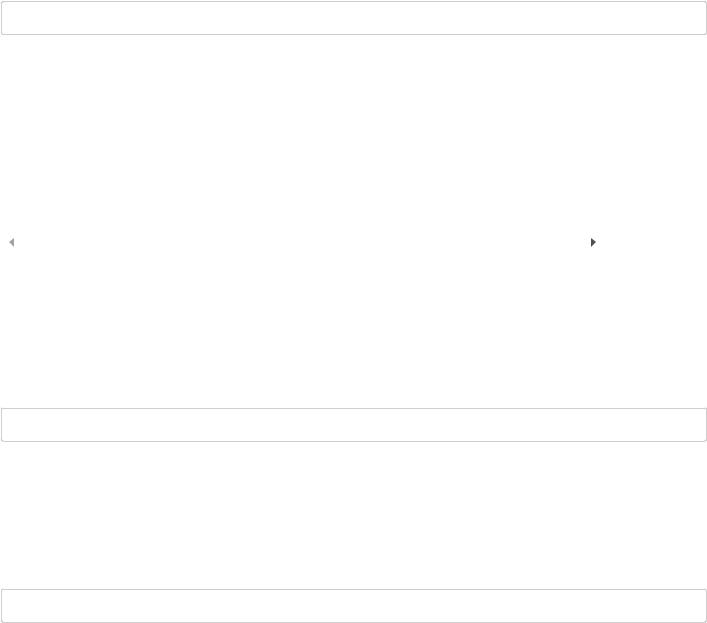The height and width of the screenshot is (623, 707).
Task: Click the right-pointing dark arrow
Action: (593, 243)
